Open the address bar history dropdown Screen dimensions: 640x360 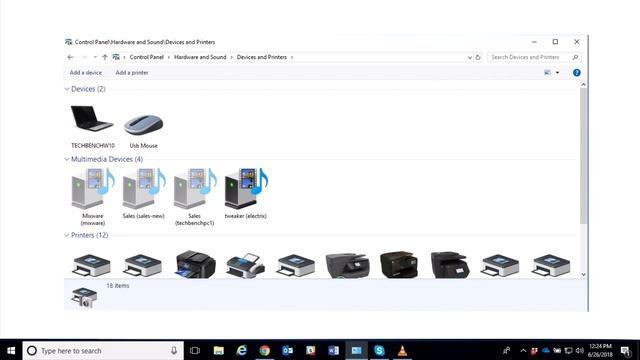point(469,57)
